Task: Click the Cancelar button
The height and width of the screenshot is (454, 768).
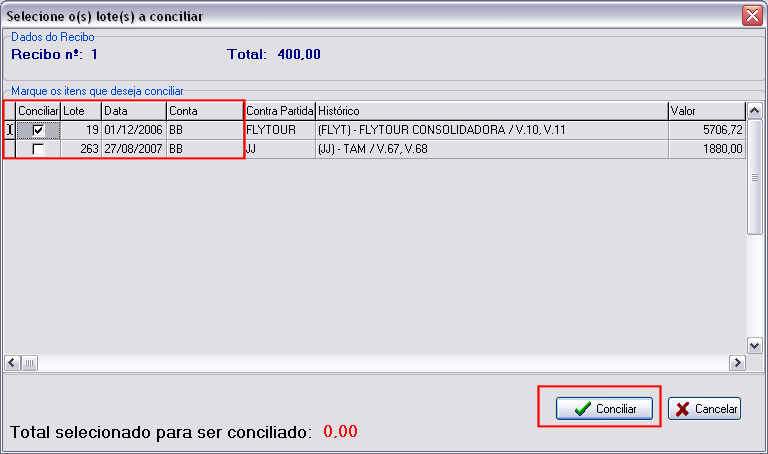Action: [x=704, y=408]
